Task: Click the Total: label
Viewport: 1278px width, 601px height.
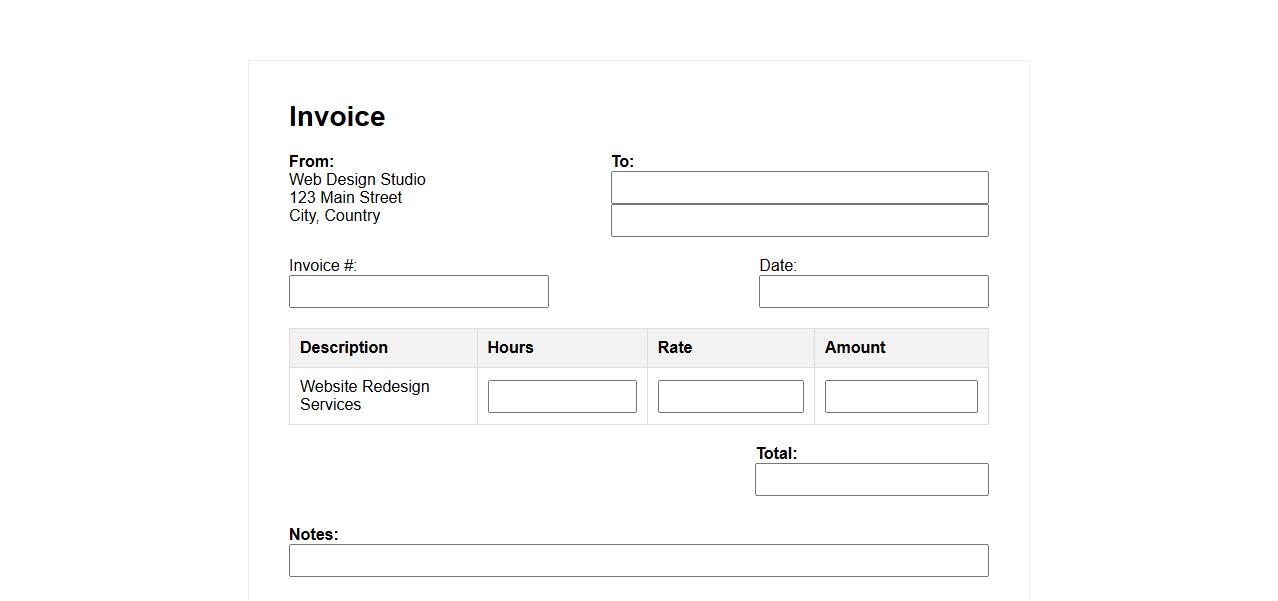Action: pos(776,453)
